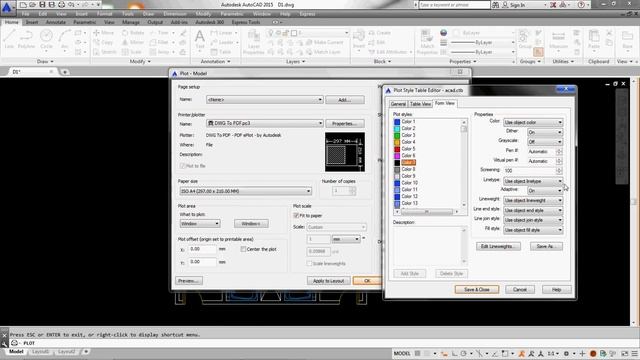The height and width of the screenshot is (360, 640).
Task: Open the Output ribbon tab
Action: coord(155,22)
